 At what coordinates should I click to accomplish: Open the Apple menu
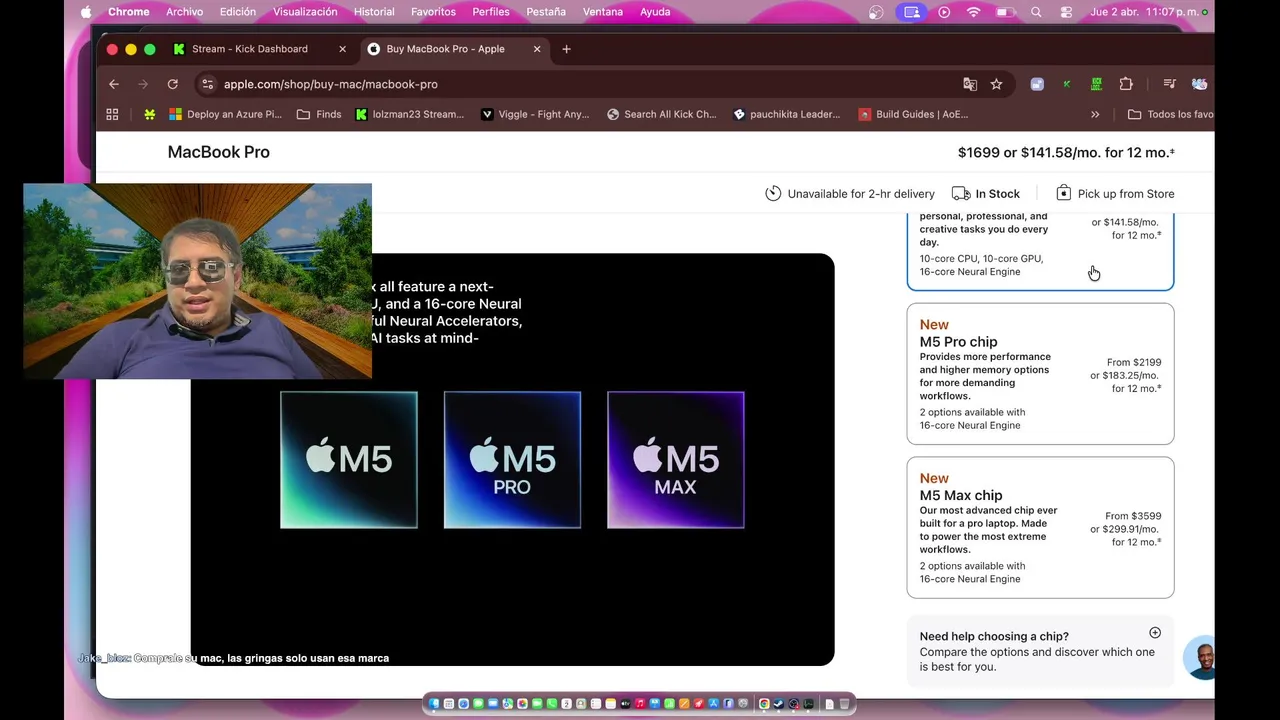coord(85,12)
